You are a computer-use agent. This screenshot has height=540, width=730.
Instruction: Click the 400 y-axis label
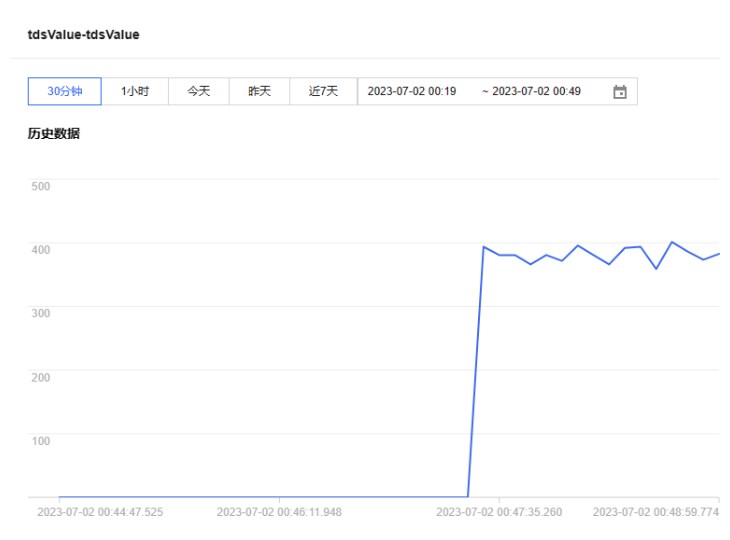click(41, 250)
